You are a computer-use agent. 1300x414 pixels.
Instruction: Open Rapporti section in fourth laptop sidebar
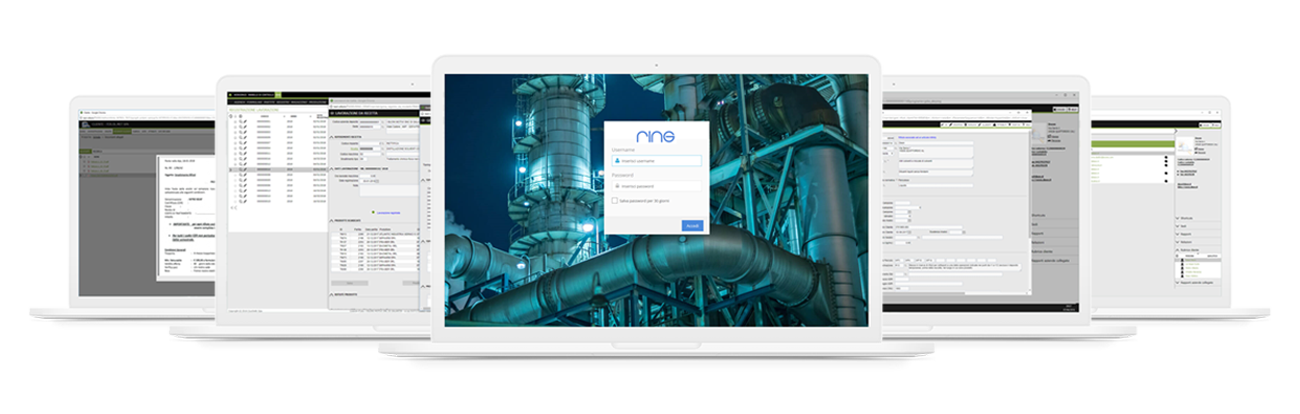(x=1054, y=233)
